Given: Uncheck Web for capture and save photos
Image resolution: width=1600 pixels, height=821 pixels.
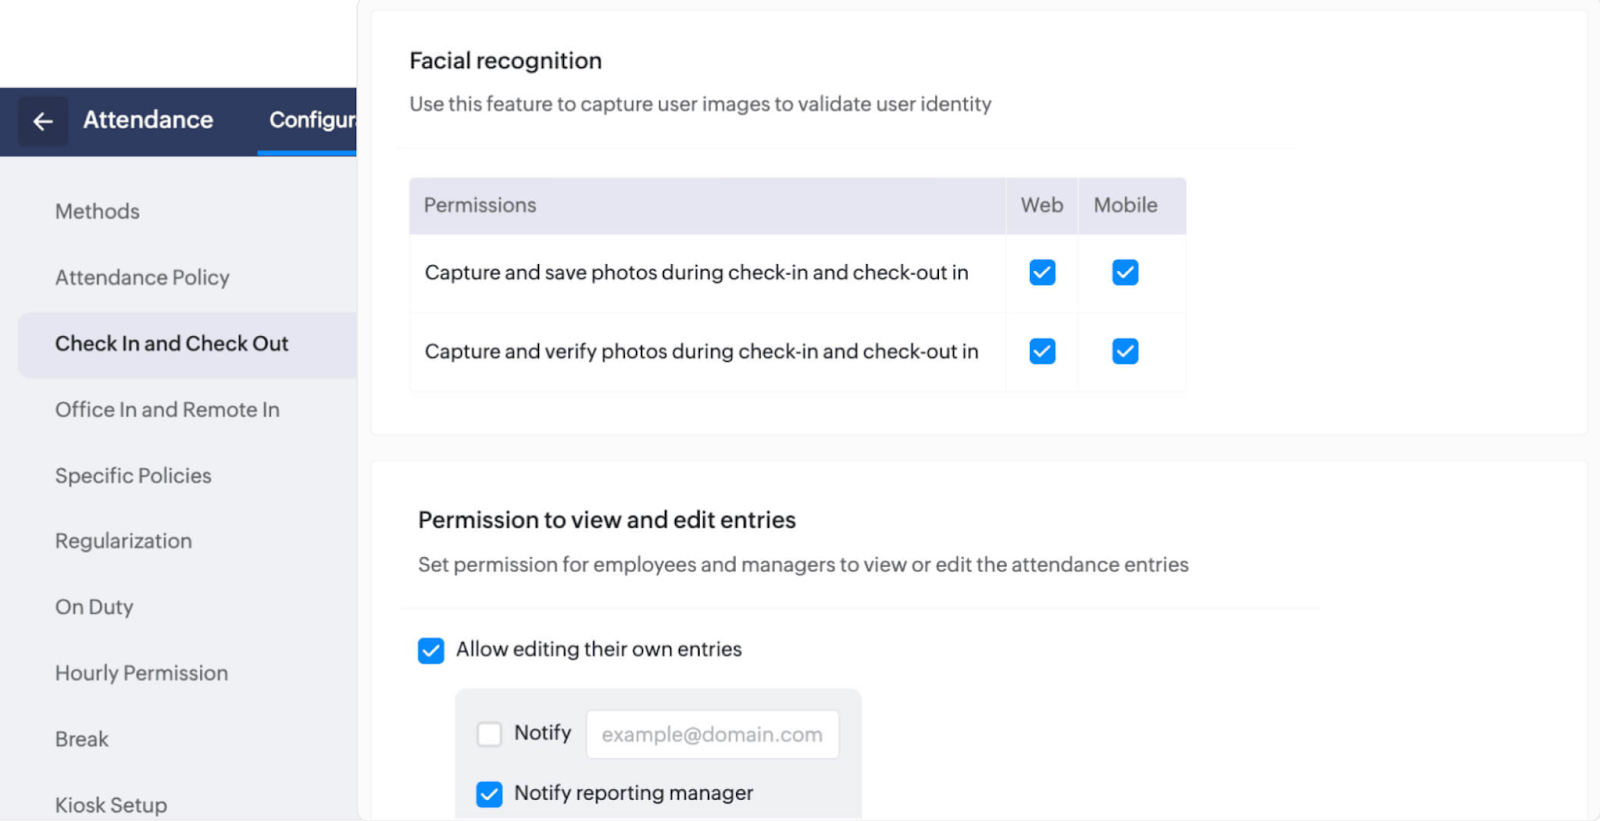Looking at the screenshot, I should [x=1042, y=272].
